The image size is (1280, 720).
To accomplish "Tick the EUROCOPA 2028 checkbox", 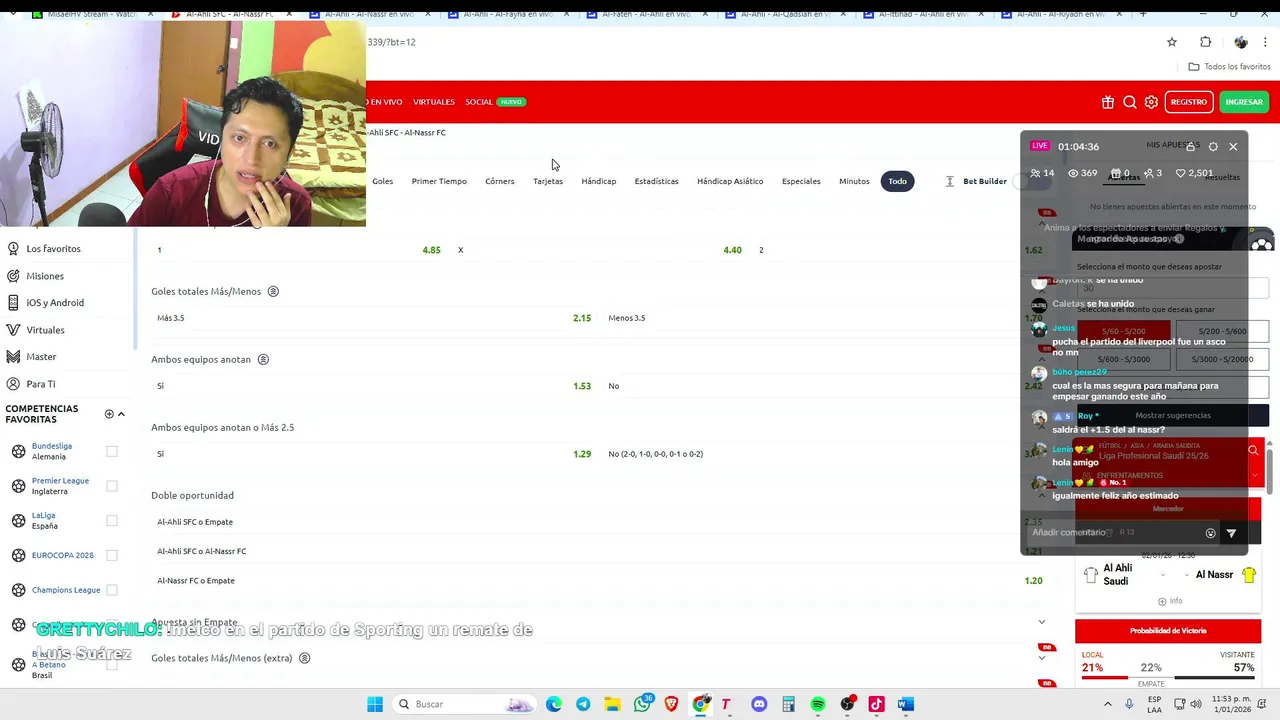I will pyautogui.click(x=112, y=555).
